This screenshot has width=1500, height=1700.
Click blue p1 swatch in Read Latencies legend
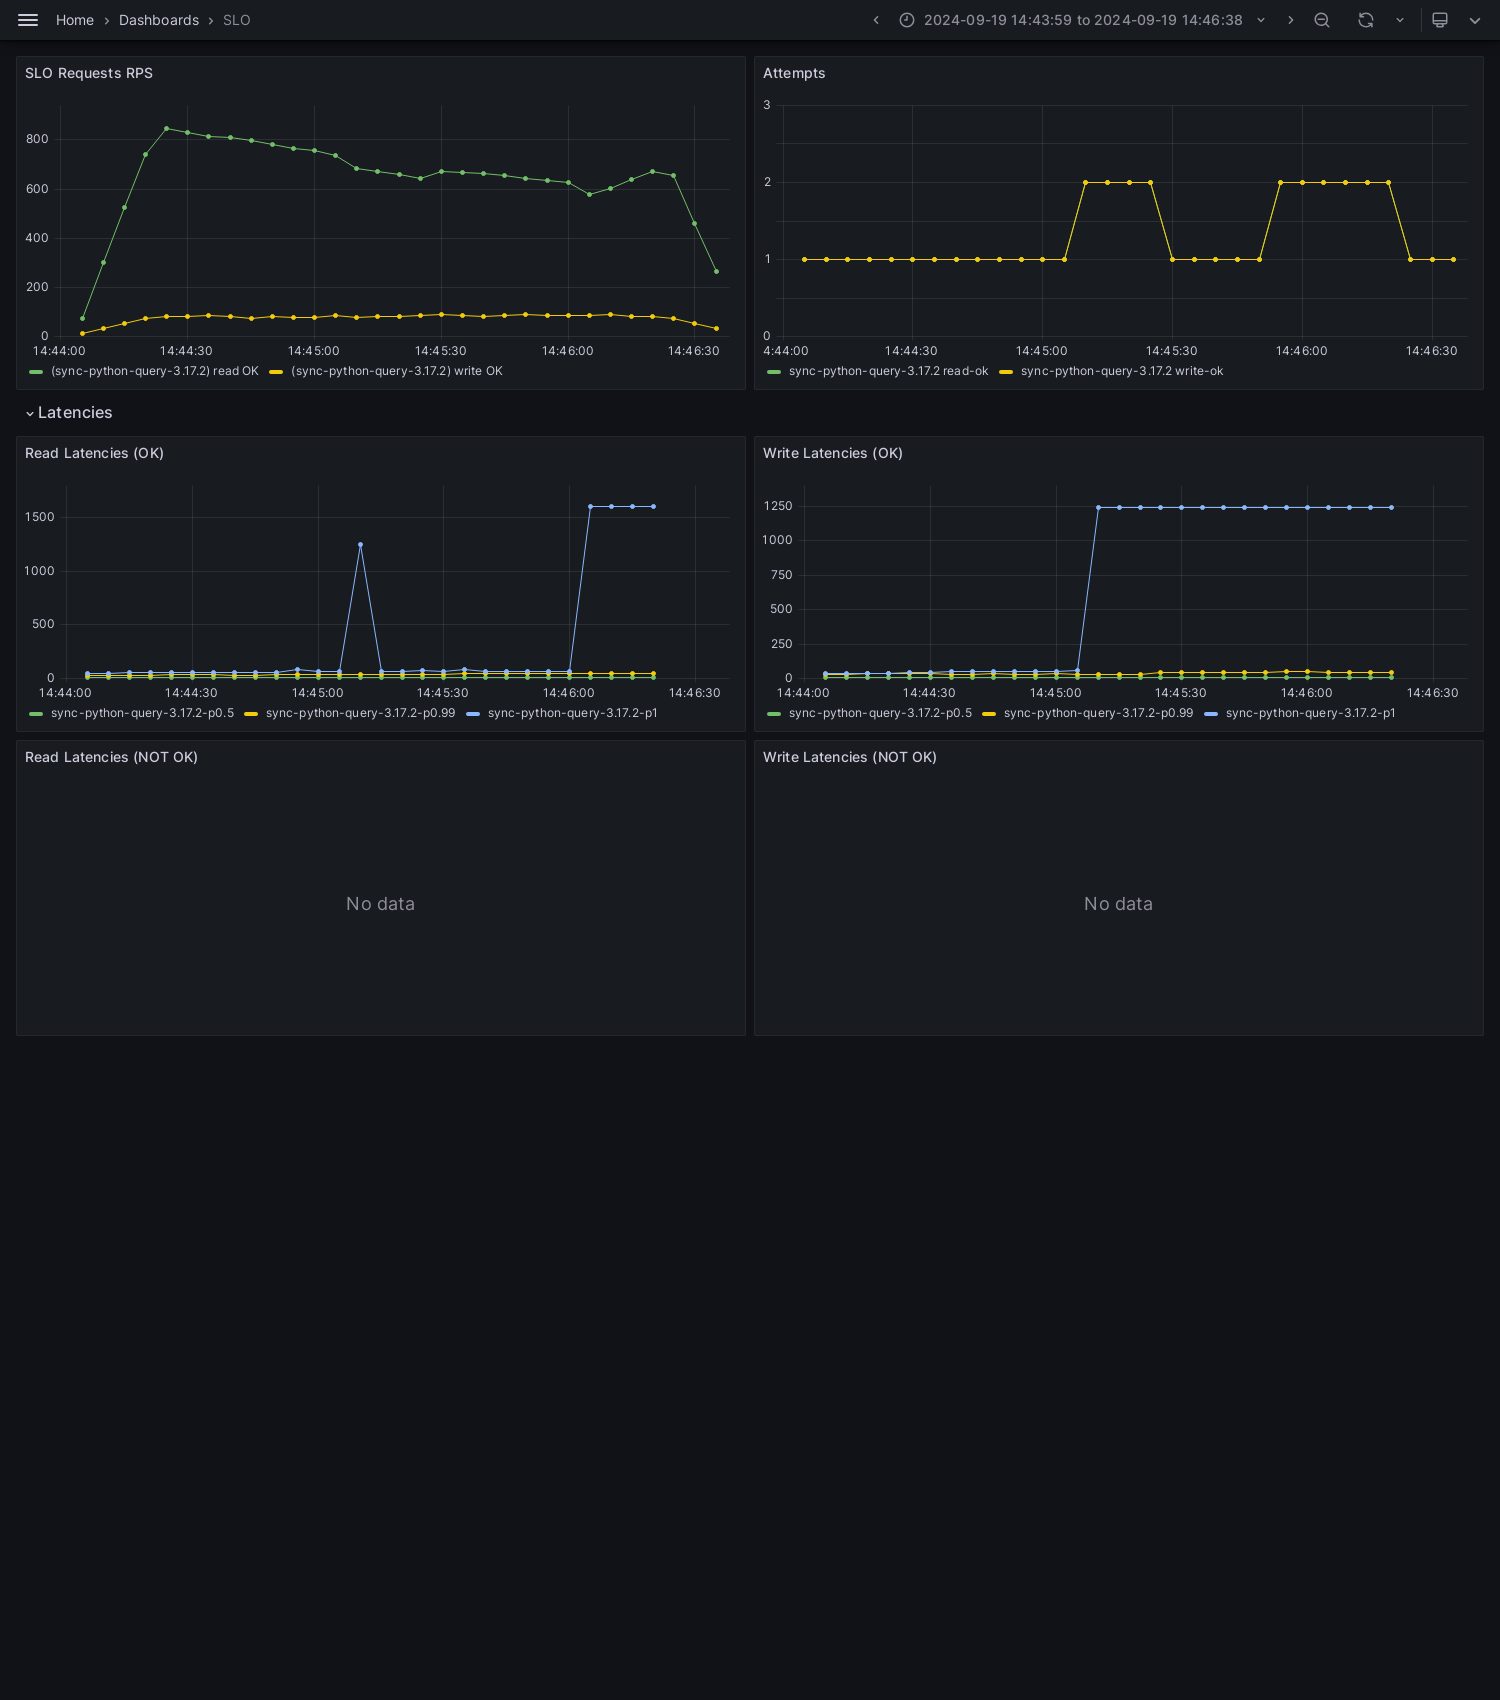(x=473, y=714)
